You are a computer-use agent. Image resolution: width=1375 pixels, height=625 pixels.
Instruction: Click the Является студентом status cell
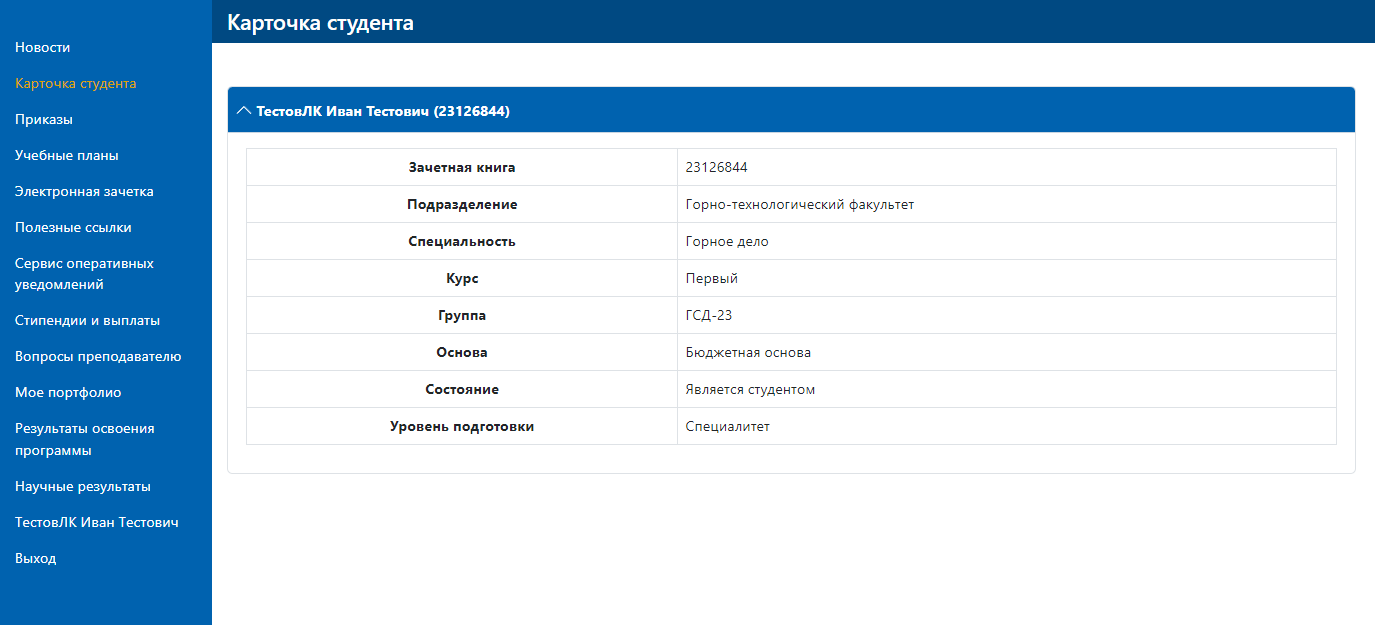click(x=750, y=389)
